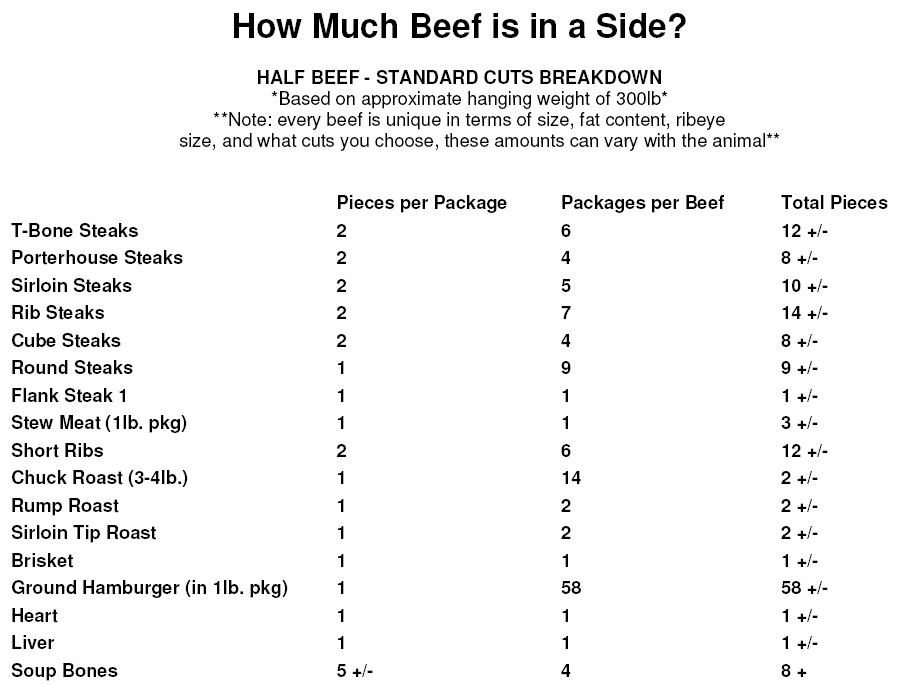Click the '5 +/-' value for Soup Bones
898x684 pixels.
point(355,671)
